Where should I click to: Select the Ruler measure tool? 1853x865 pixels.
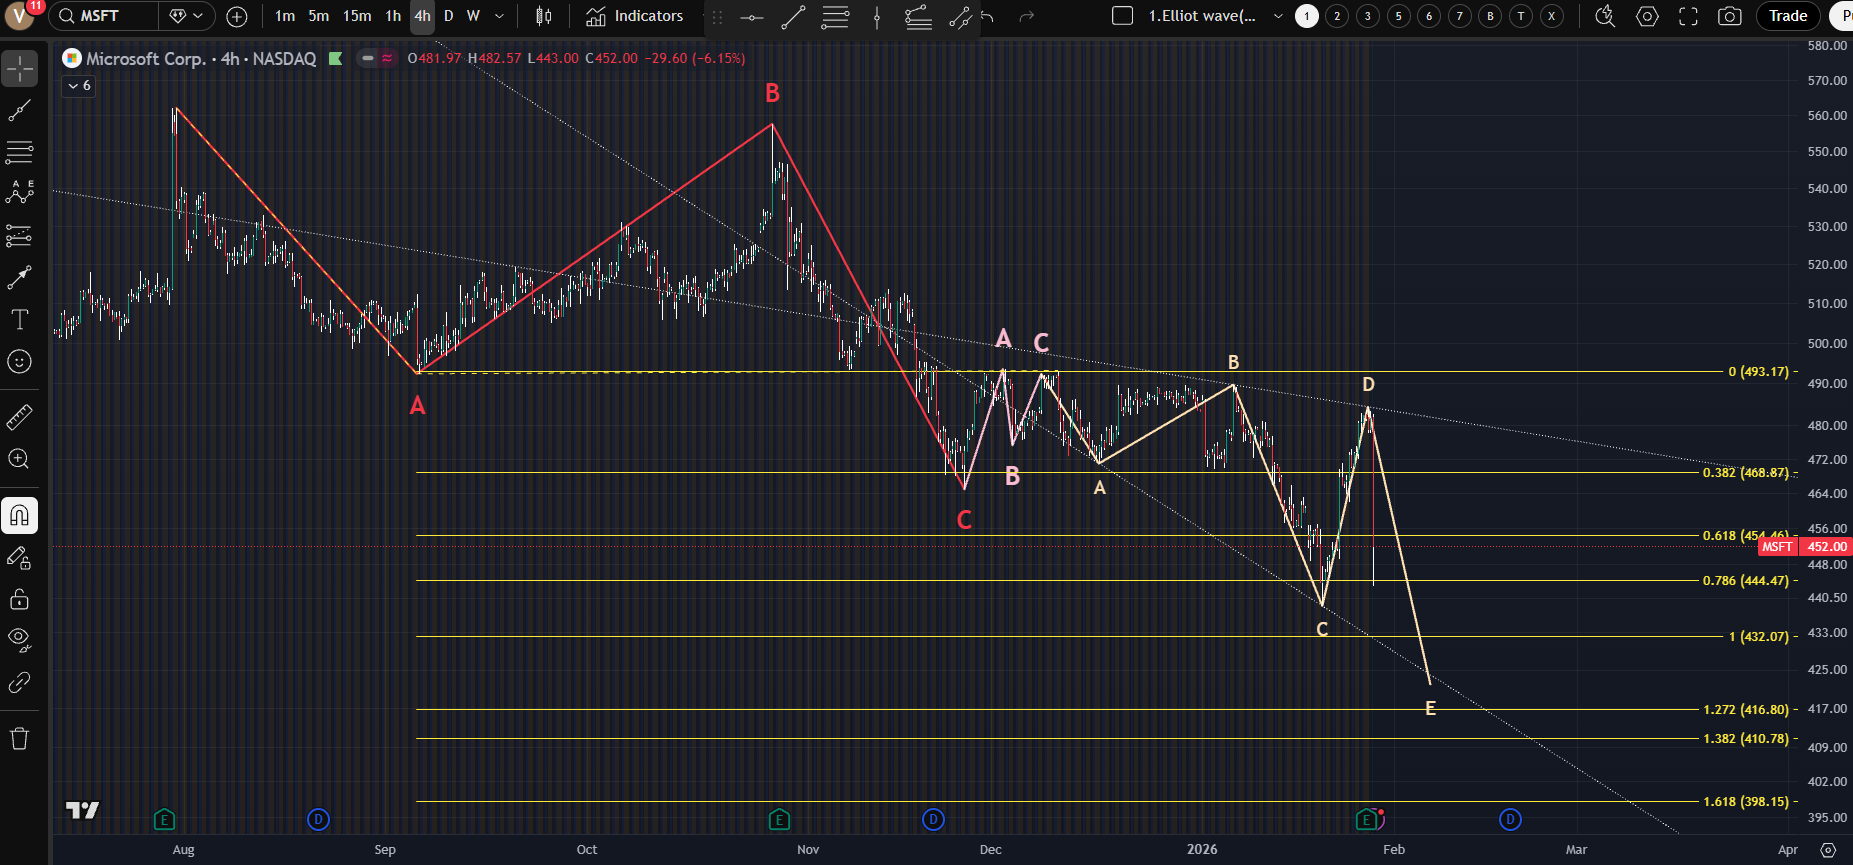[x=19, y=417]
